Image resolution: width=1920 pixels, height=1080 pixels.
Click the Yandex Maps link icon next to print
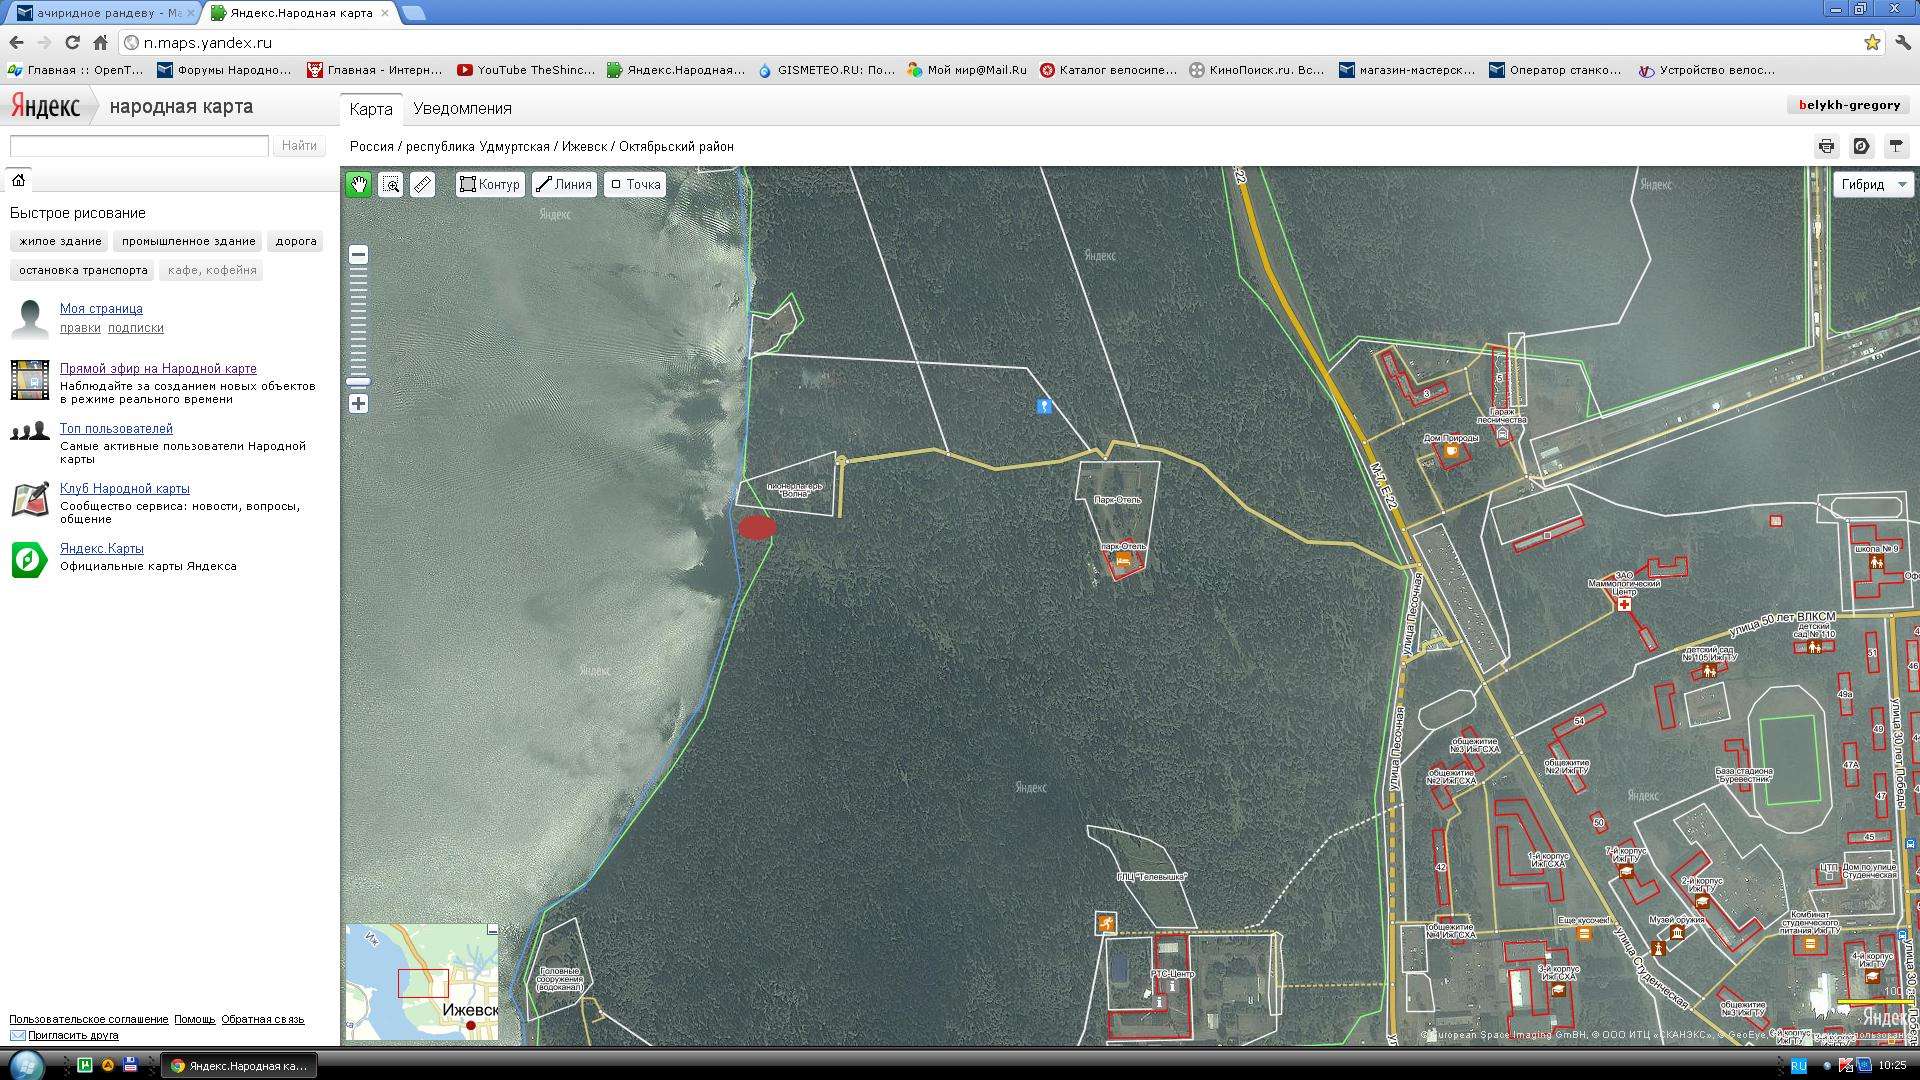[1861, 146]
